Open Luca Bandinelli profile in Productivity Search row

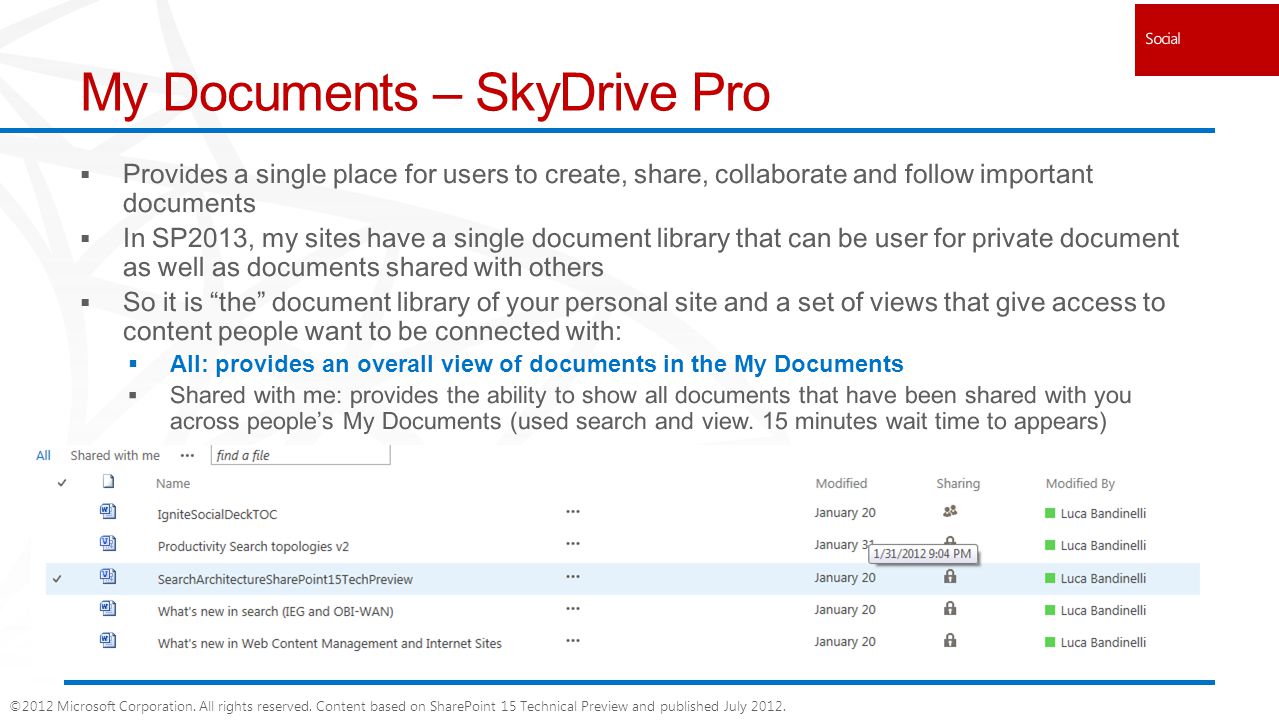pos(1103,545)
